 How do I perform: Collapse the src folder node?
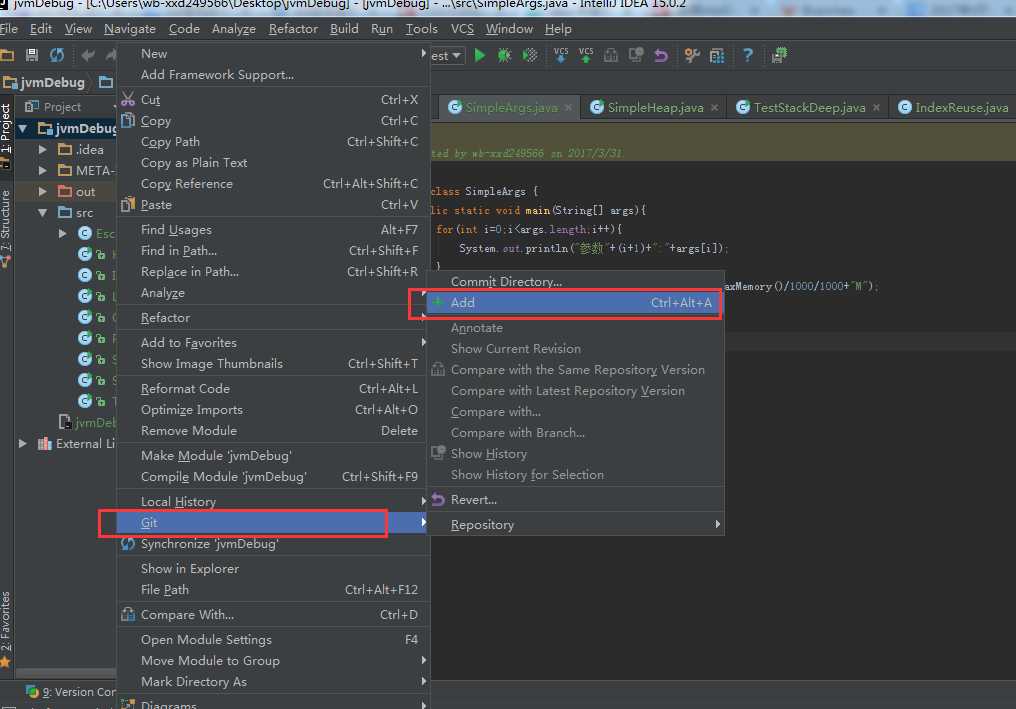[x=43, y=213]
